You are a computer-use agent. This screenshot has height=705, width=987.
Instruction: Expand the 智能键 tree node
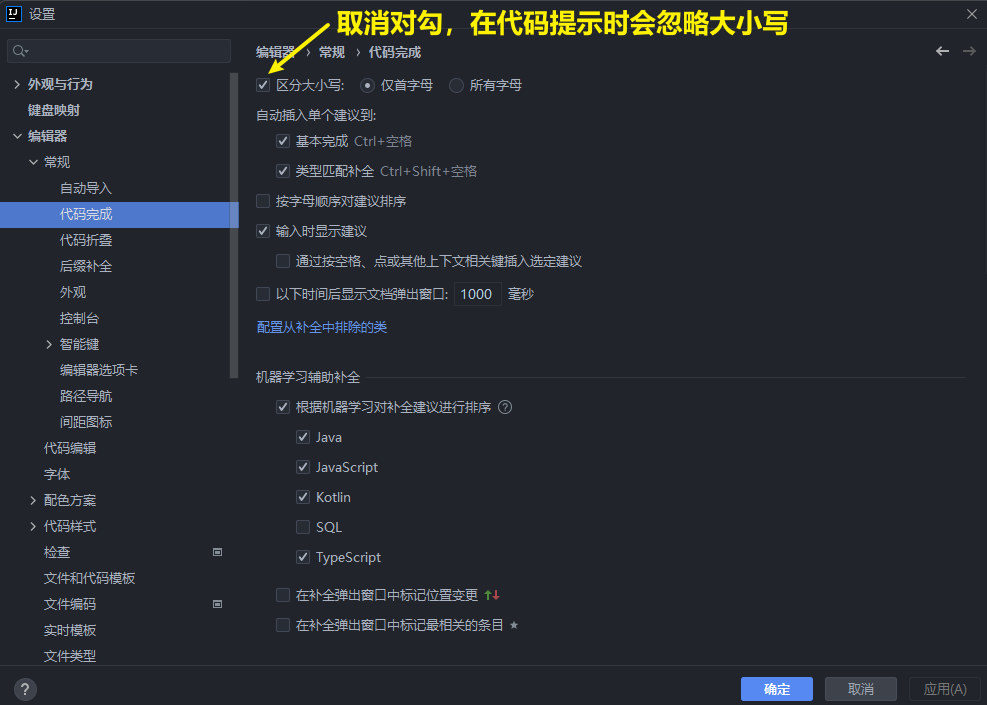(49, 344)
